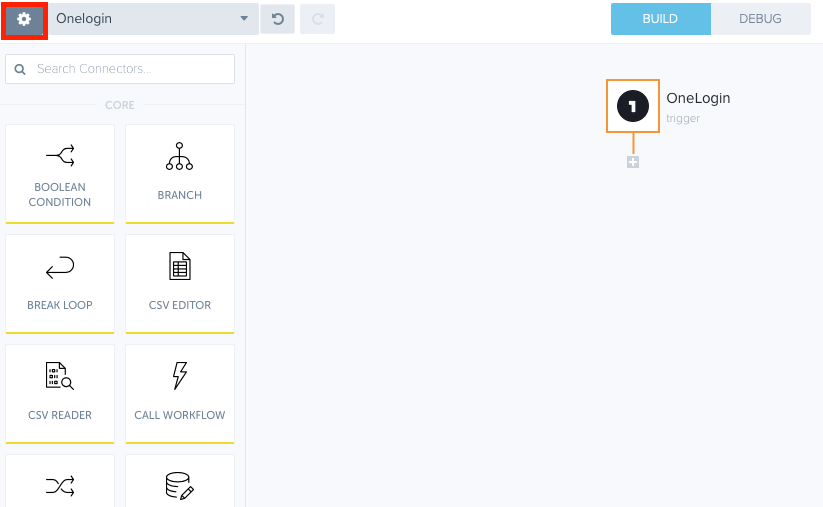Click the CORE section heading
The width and height of the screenshot is (823, 507).
pyautogui.click(x=120, y=105)
